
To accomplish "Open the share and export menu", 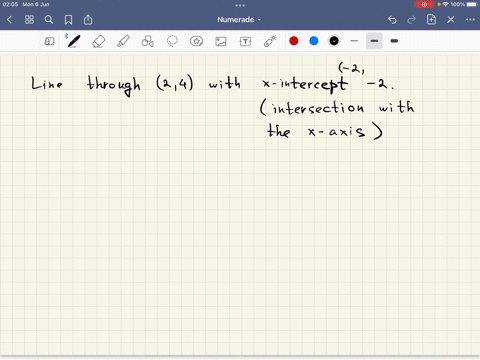I will (x=88, y=20).
